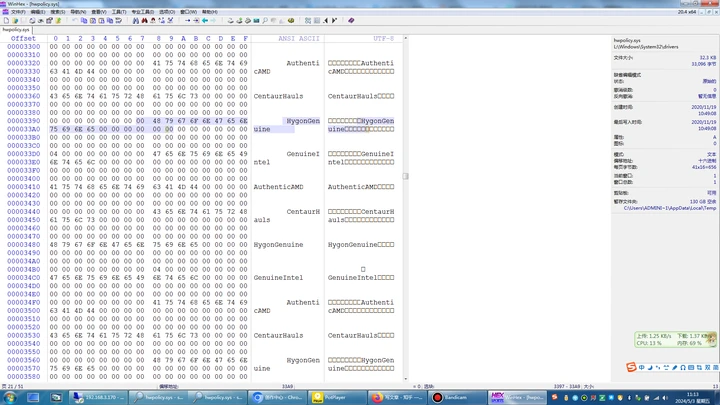Open Bandicam from the taskbar
Screen dimensions: 720x405
pos(451,397)
